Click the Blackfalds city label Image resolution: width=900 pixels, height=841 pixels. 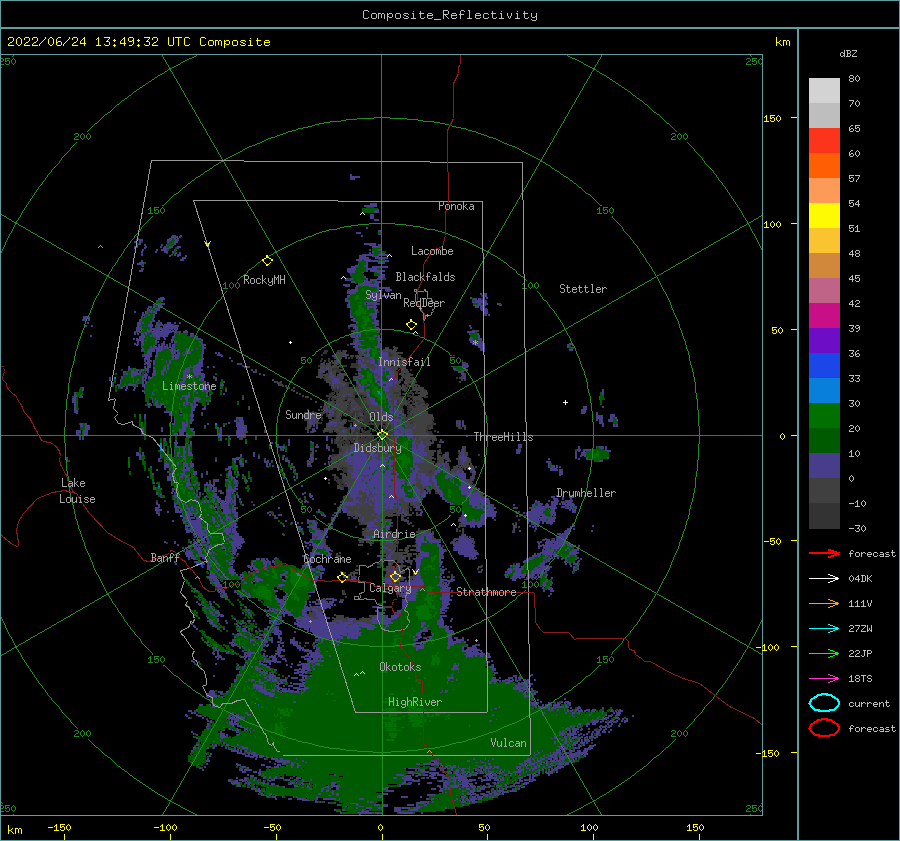click(x=425, y=277)
